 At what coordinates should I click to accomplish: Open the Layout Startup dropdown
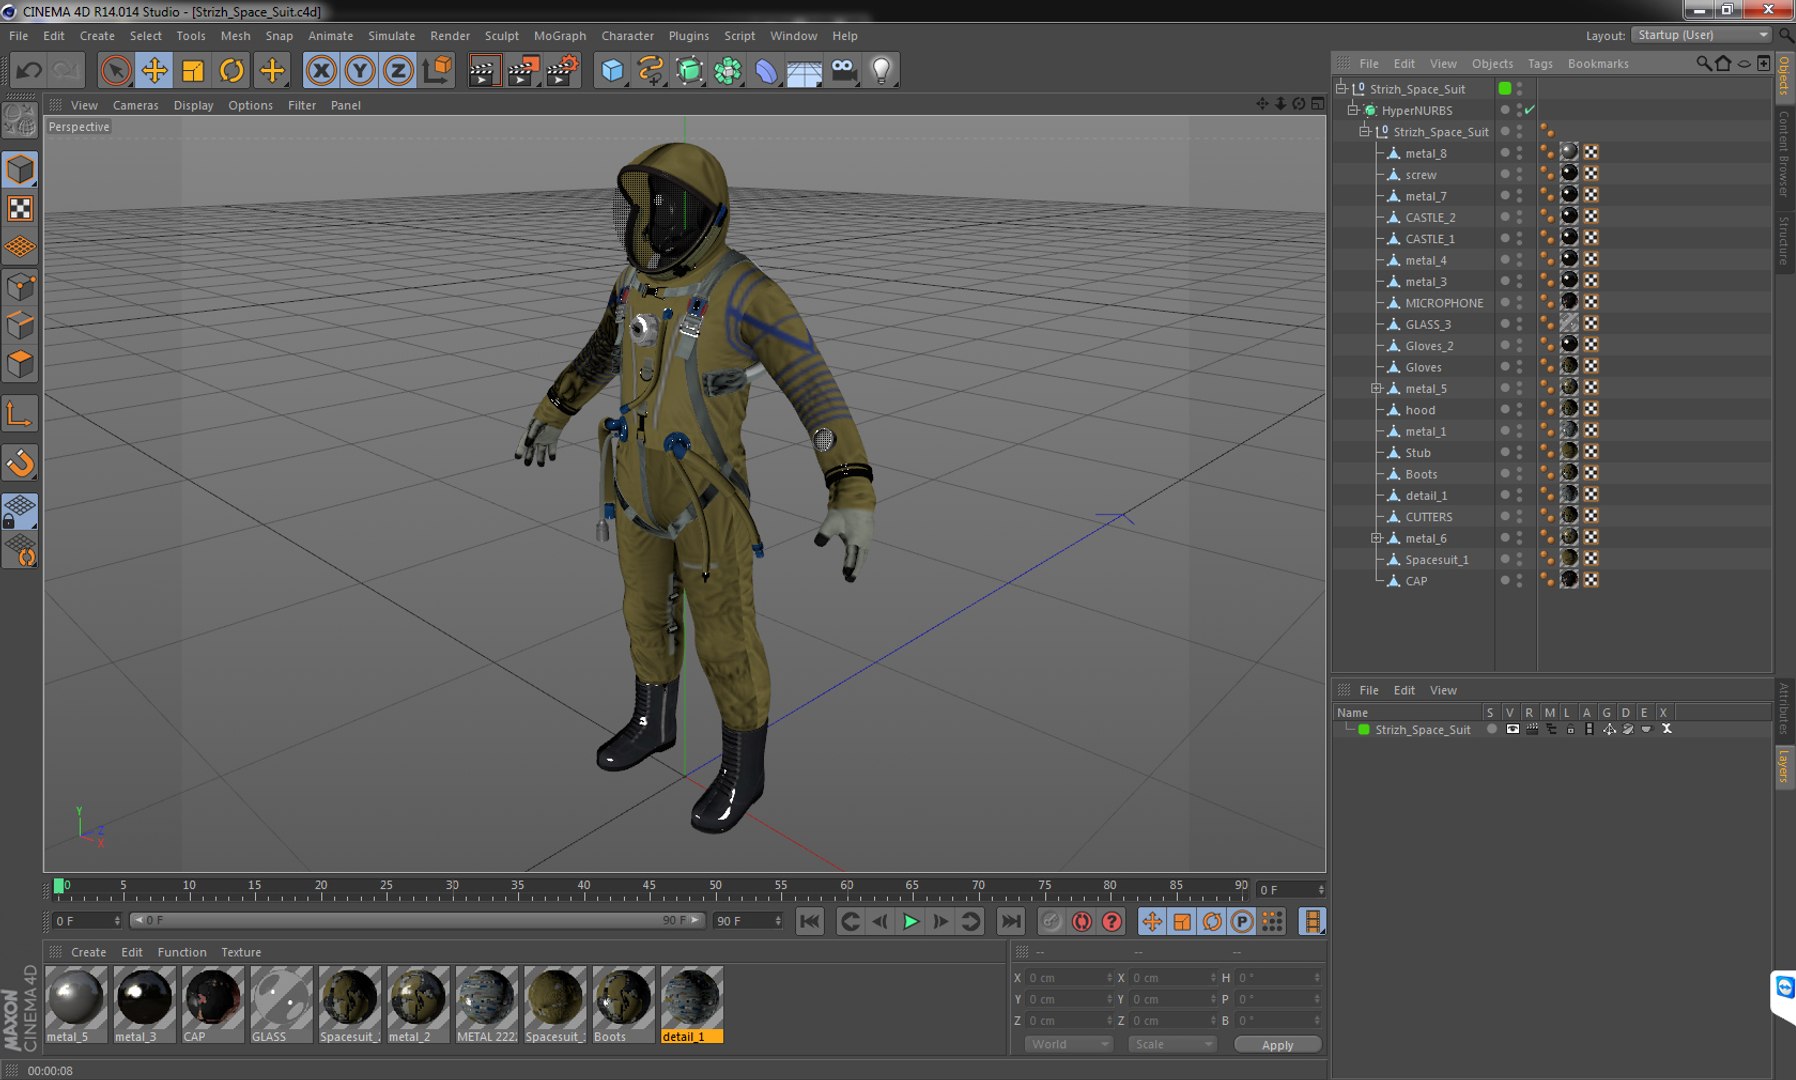pos(1701,35)
